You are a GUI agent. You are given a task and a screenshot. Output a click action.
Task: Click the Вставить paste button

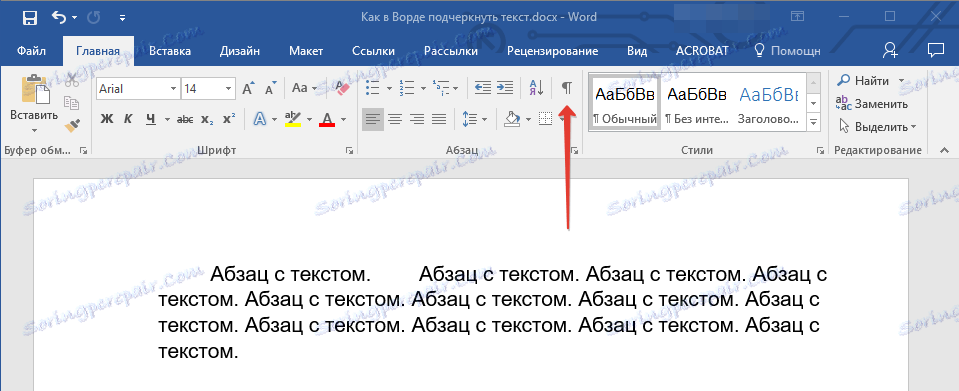[x=34, y=104]
